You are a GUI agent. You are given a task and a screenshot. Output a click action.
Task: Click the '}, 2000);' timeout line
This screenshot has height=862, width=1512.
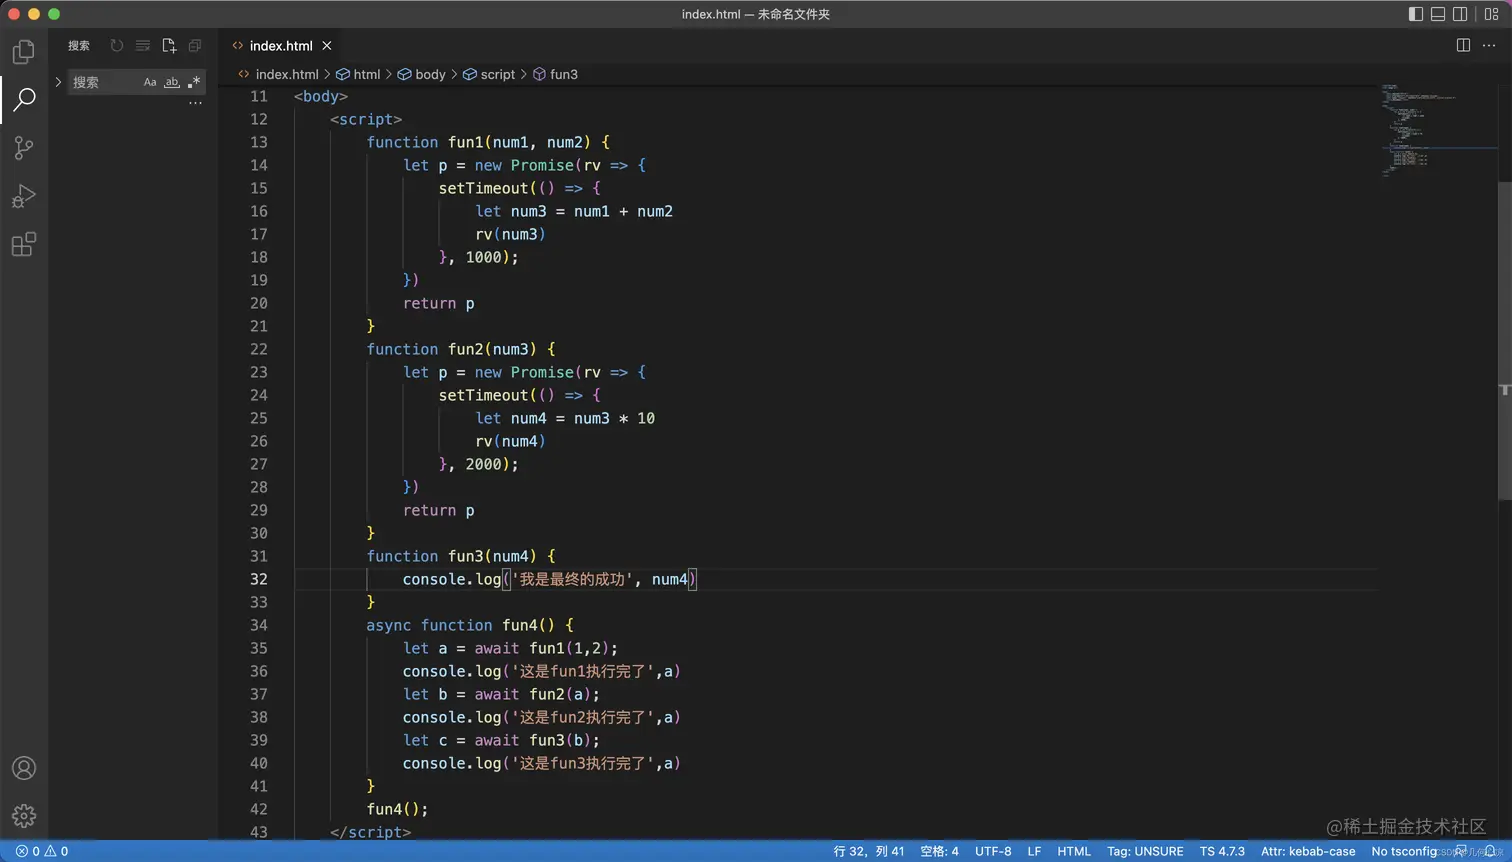pos(479,464)
